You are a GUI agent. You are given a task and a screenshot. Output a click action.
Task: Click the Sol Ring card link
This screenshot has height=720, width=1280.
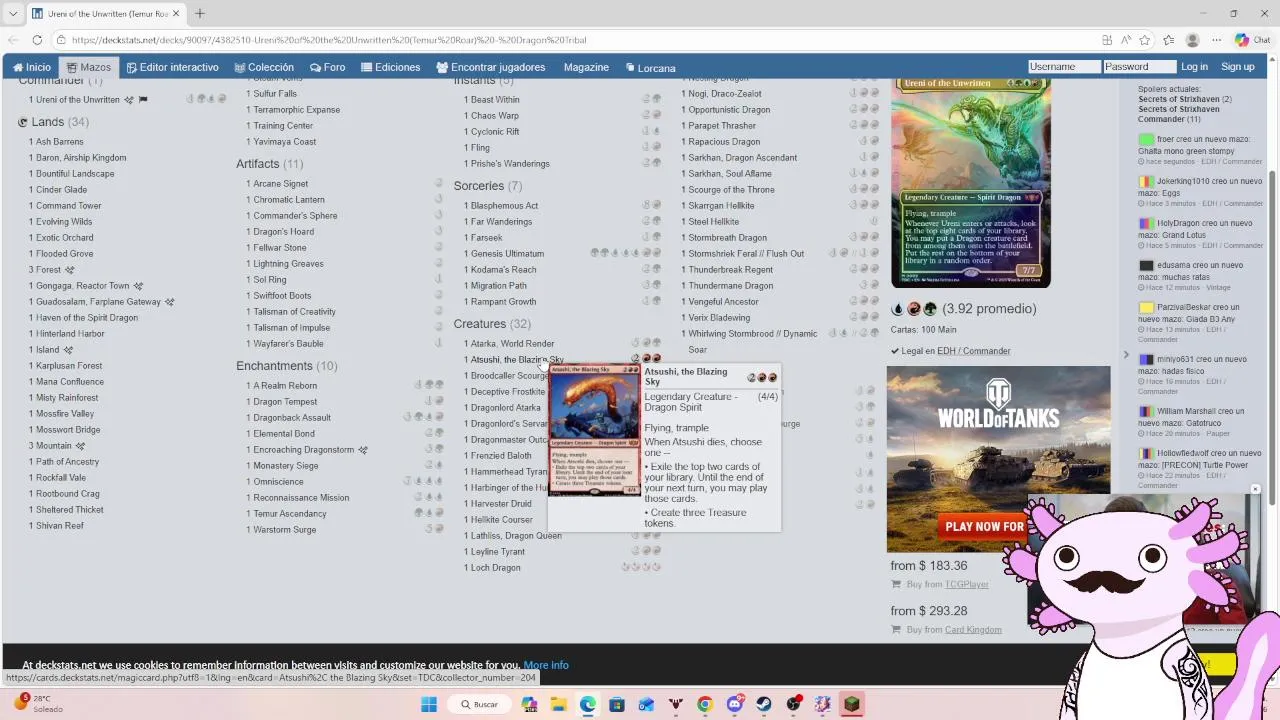coord(270,280)
